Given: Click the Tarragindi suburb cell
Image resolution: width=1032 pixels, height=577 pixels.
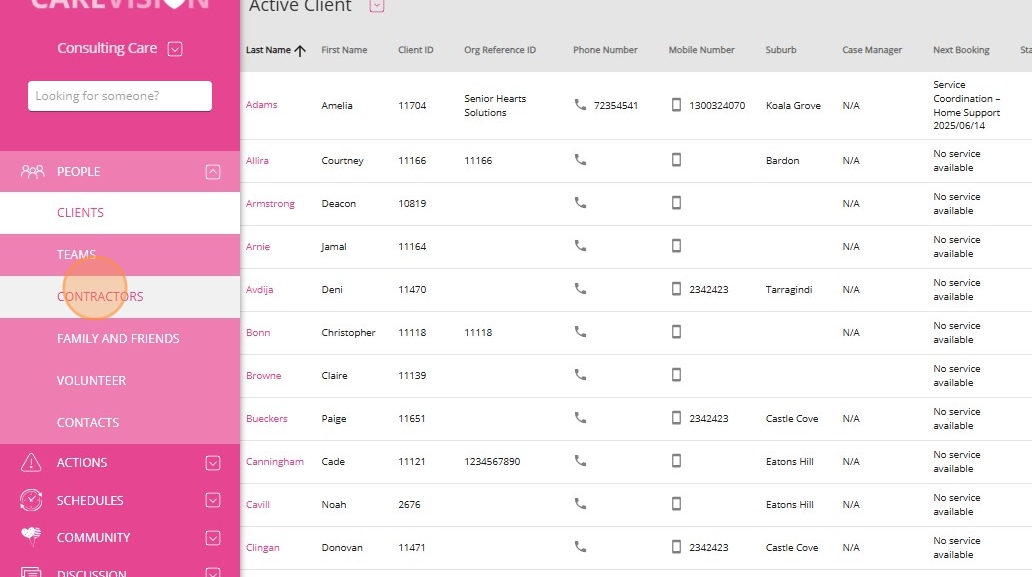Looking at the screenshot, I should click(788, 289).
